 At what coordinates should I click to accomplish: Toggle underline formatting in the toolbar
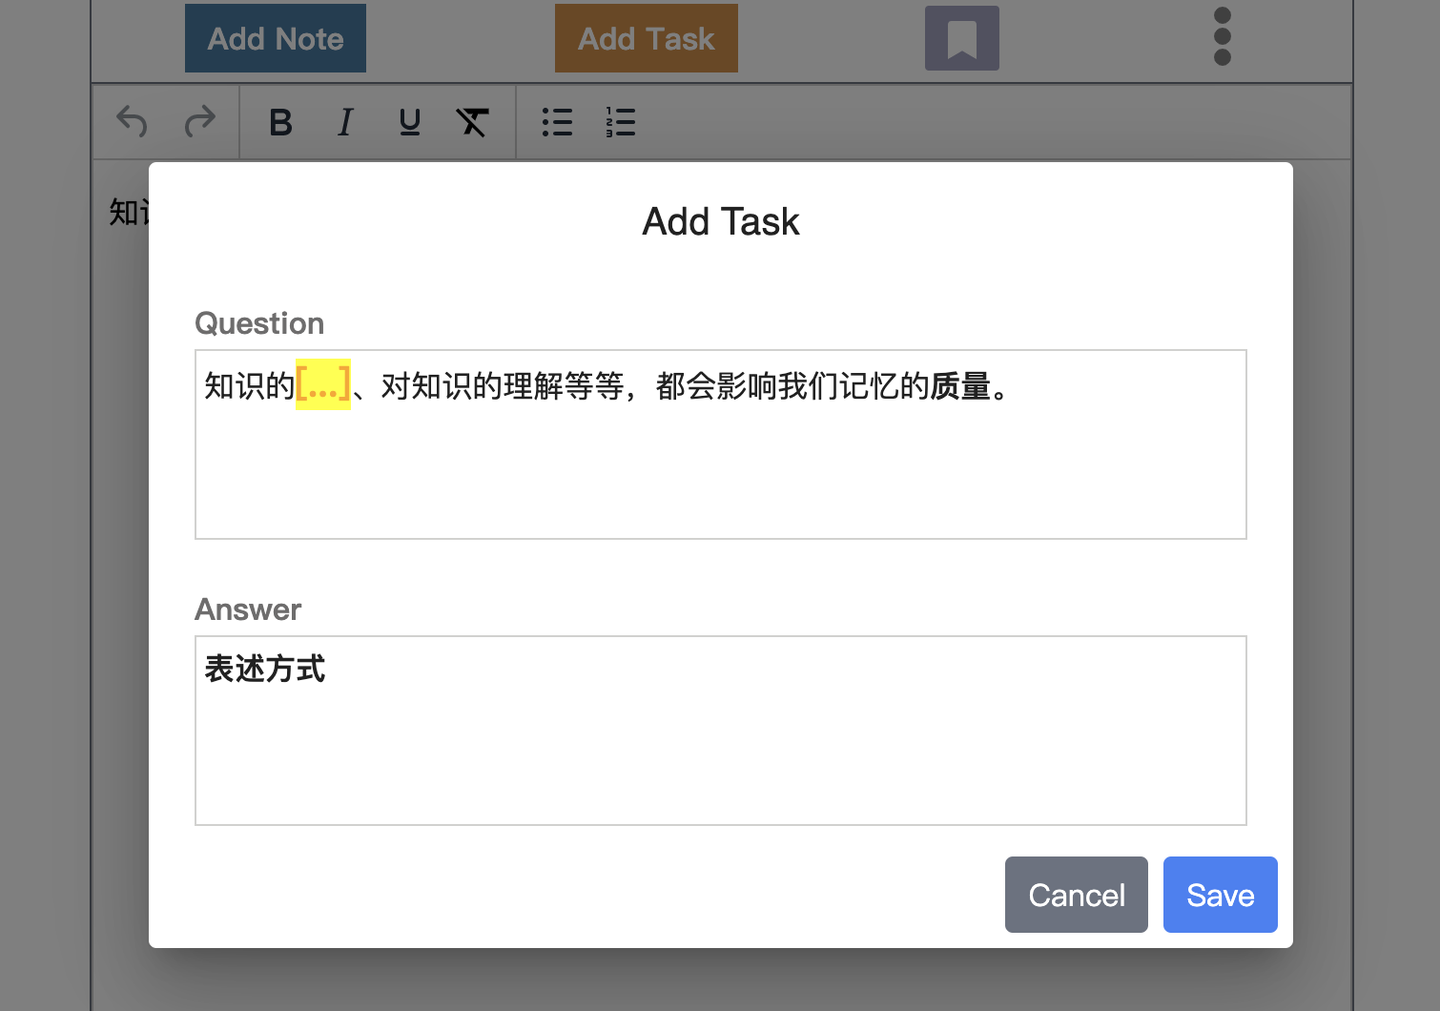pyautogui.click(x=409, y=122)
